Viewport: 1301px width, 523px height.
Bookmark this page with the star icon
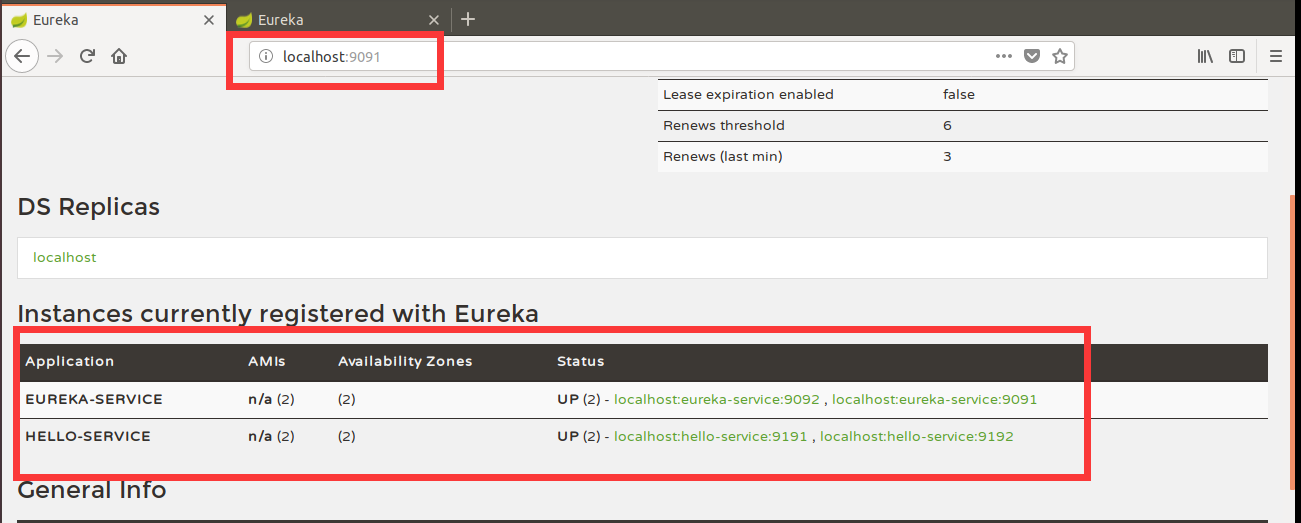[1060, 56]
